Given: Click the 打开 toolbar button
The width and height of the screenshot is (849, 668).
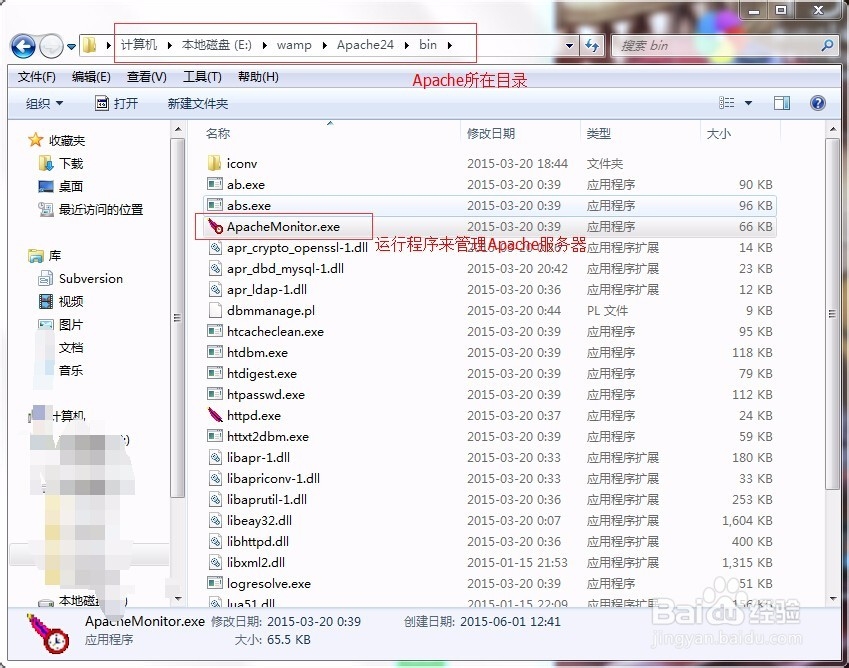Looking at the screenshot, I should pyautogui.click(x=116, y=103).
